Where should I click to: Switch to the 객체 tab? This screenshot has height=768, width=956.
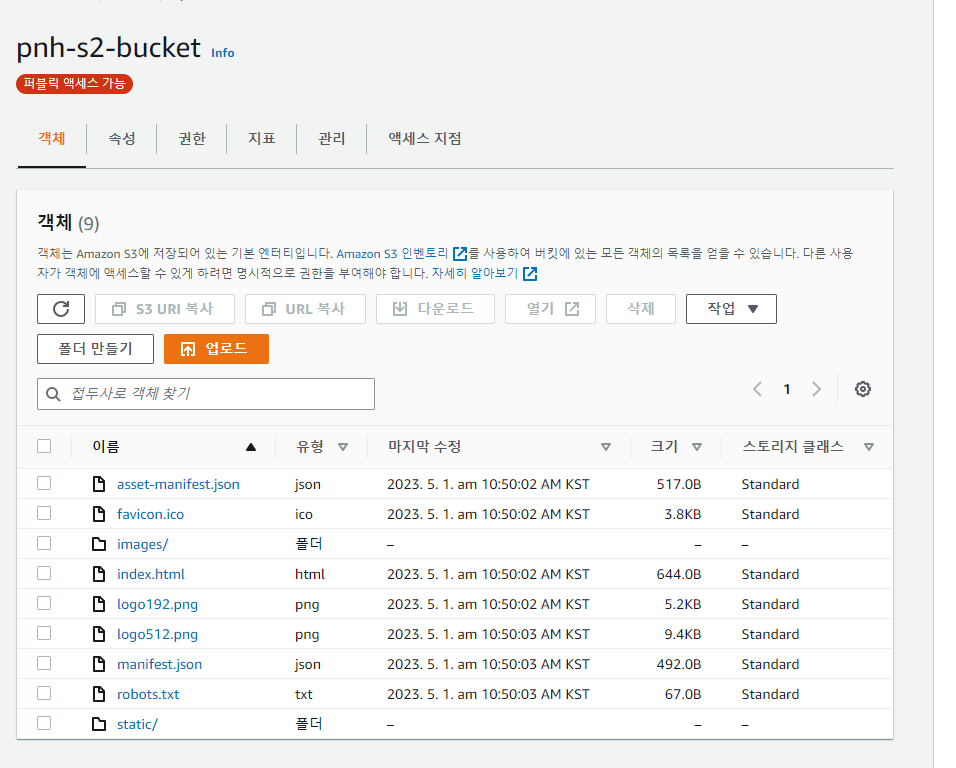[52, 139]
